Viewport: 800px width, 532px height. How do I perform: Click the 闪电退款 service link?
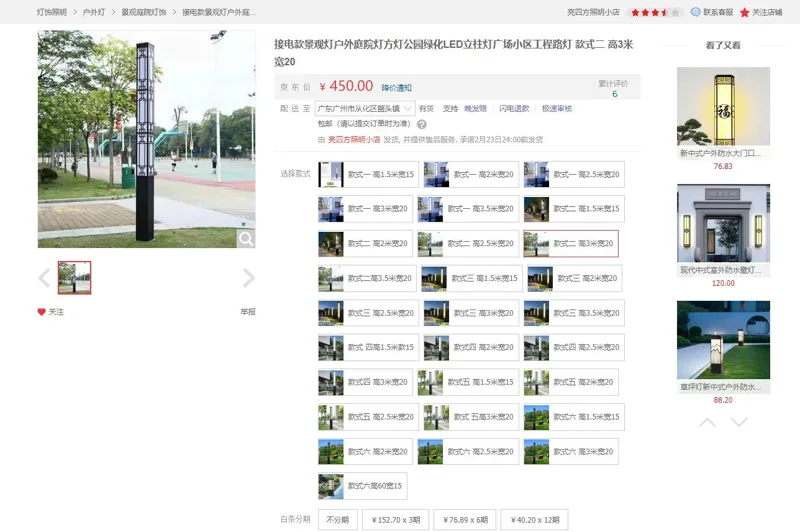tap(514, 109)
